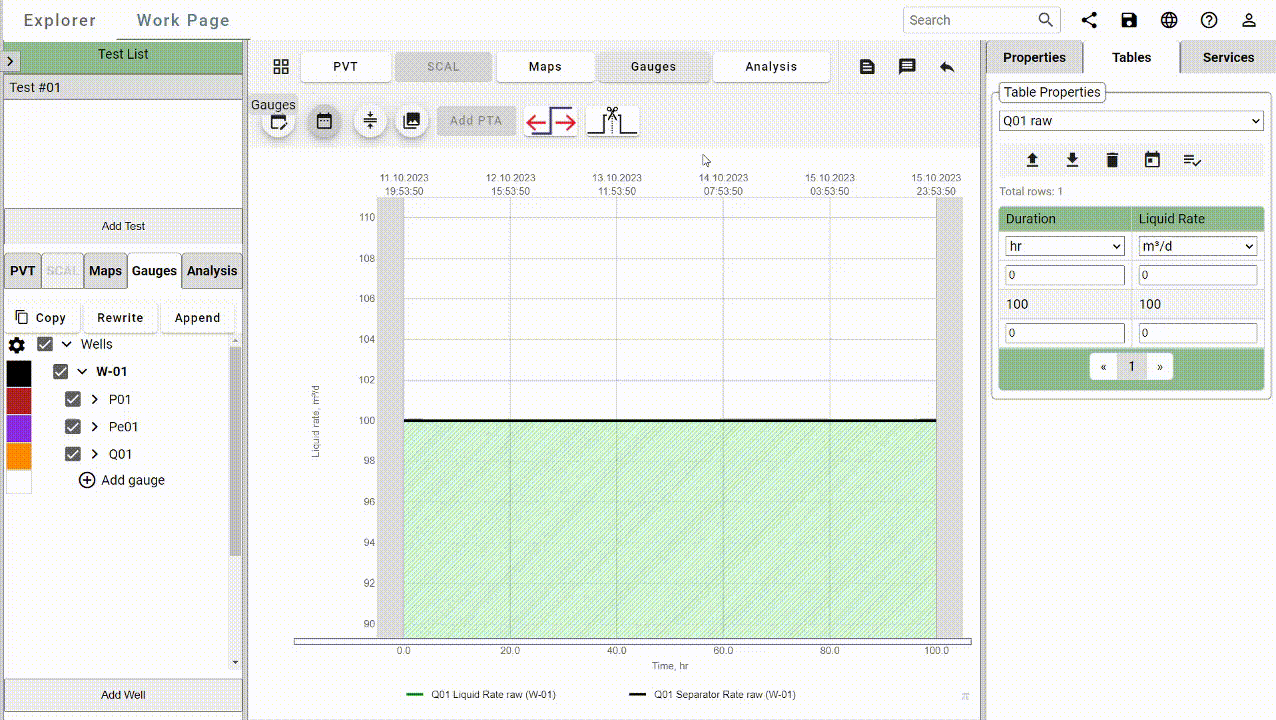Click the orange Q01 color swatch
1276x720 pixels.
[x=19, y=456]
